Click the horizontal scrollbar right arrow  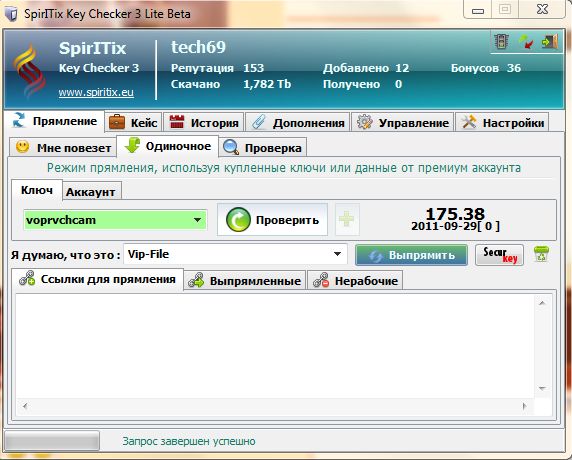(x=525, y=406)
